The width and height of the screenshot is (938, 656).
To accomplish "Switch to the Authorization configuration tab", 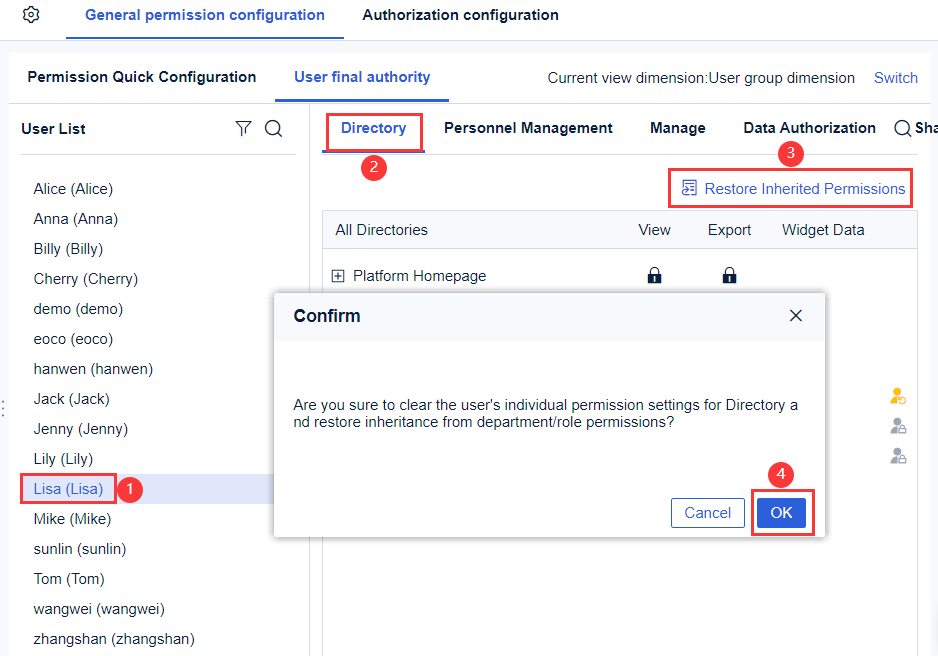I will (459, 15).
